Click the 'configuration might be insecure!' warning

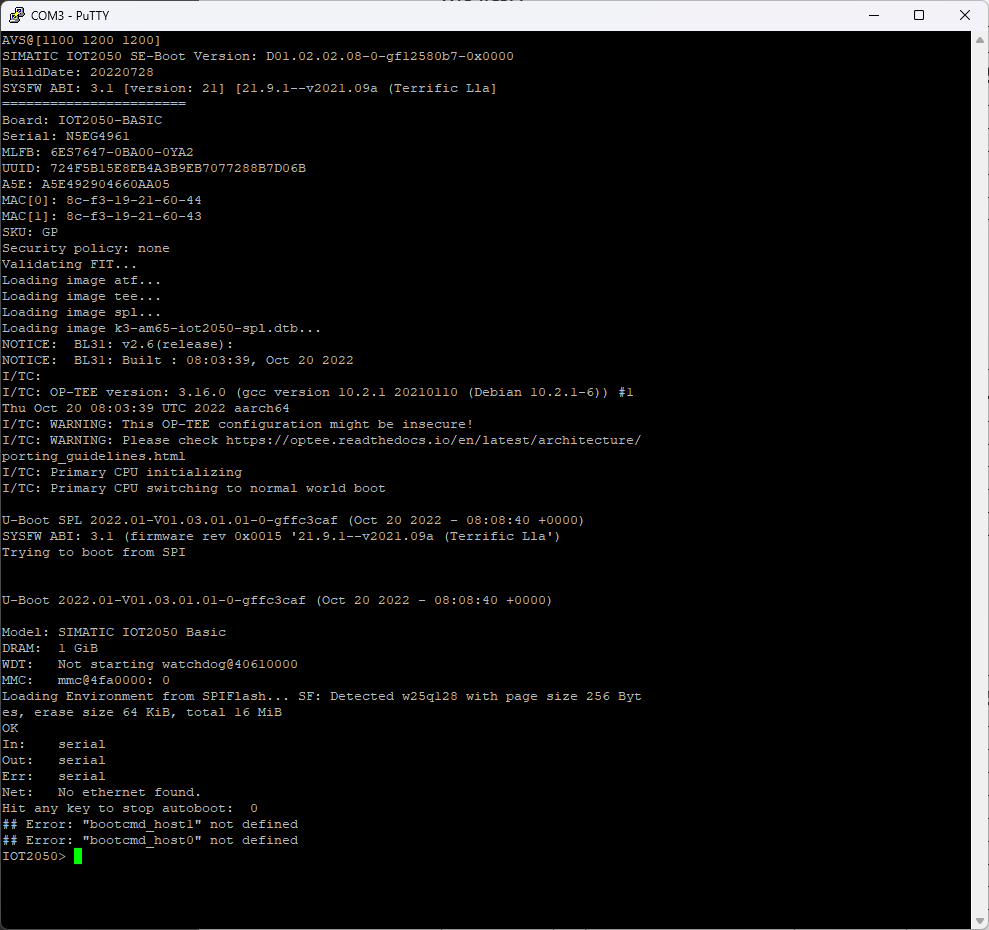point(238,424)
